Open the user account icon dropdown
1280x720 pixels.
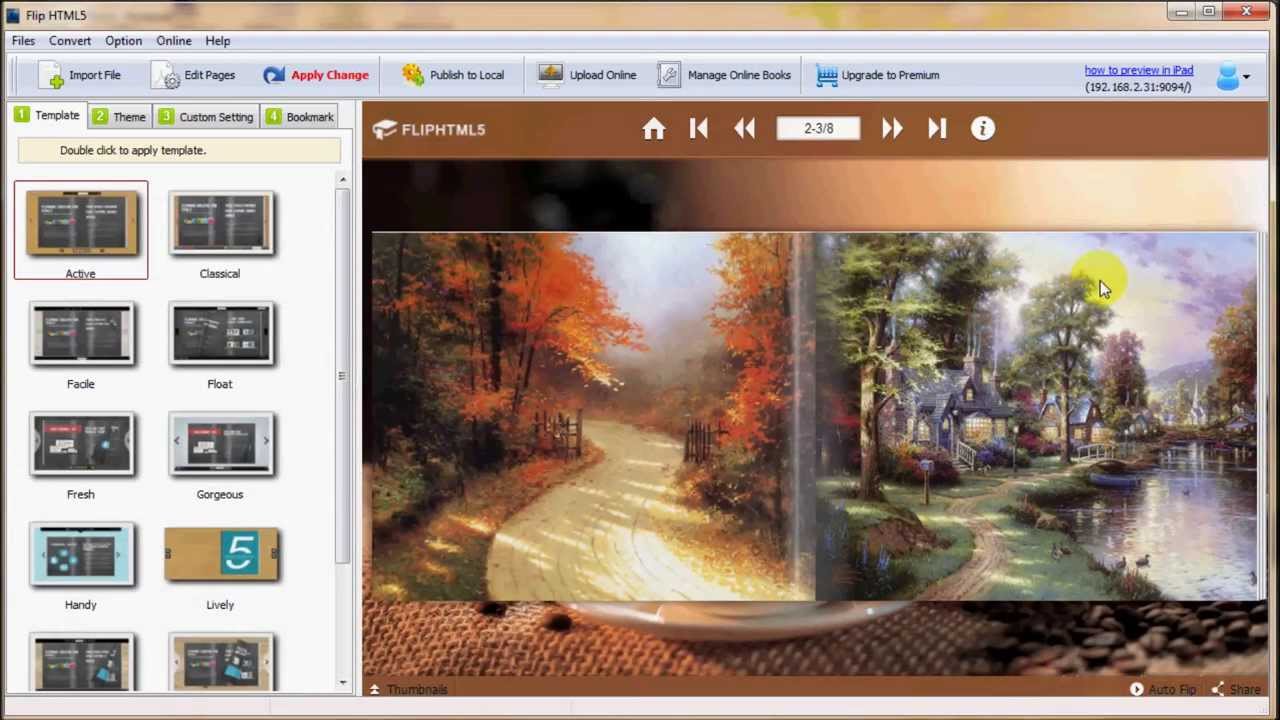coord(1232,76)
